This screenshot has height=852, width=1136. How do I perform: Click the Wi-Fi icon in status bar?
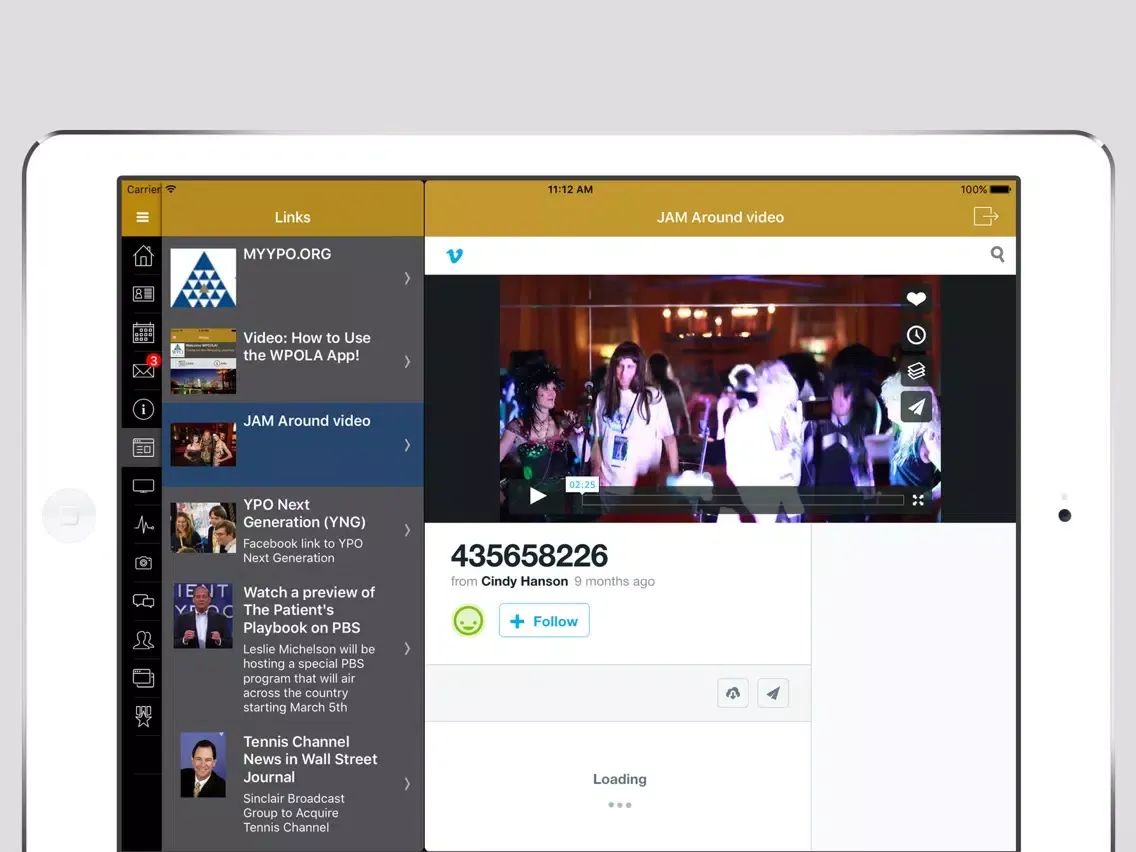[171, 189]
